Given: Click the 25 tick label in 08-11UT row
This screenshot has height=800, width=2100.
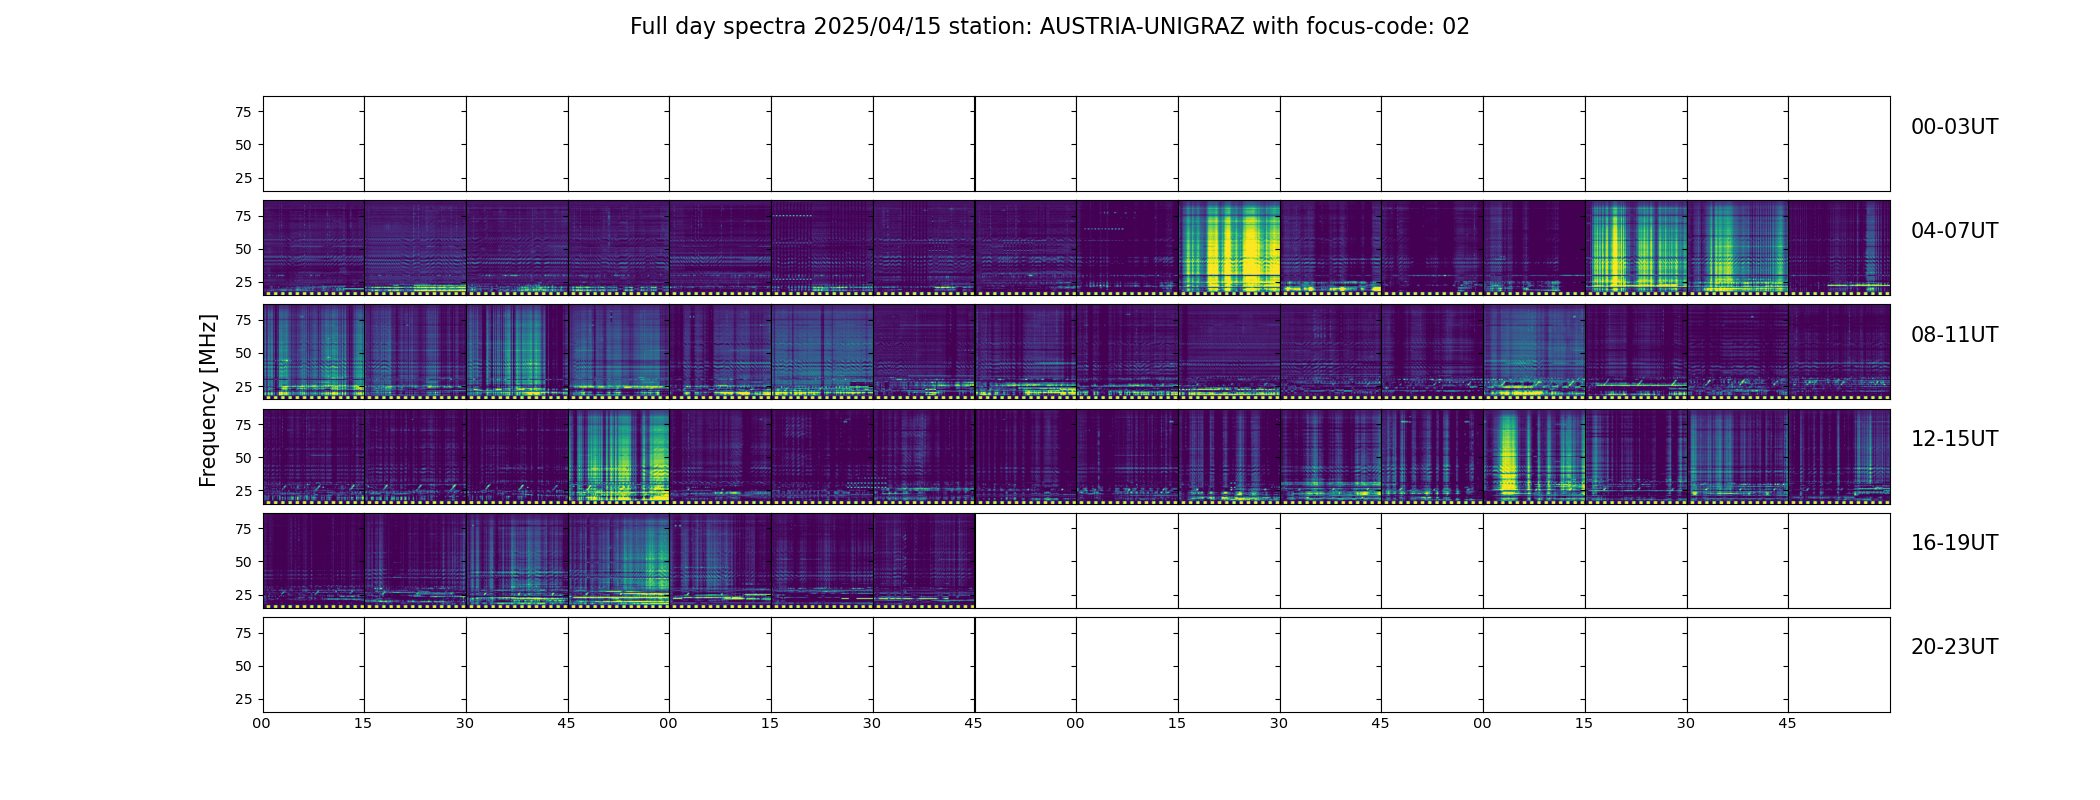Looking at the screenshot, I should (243, 386).
